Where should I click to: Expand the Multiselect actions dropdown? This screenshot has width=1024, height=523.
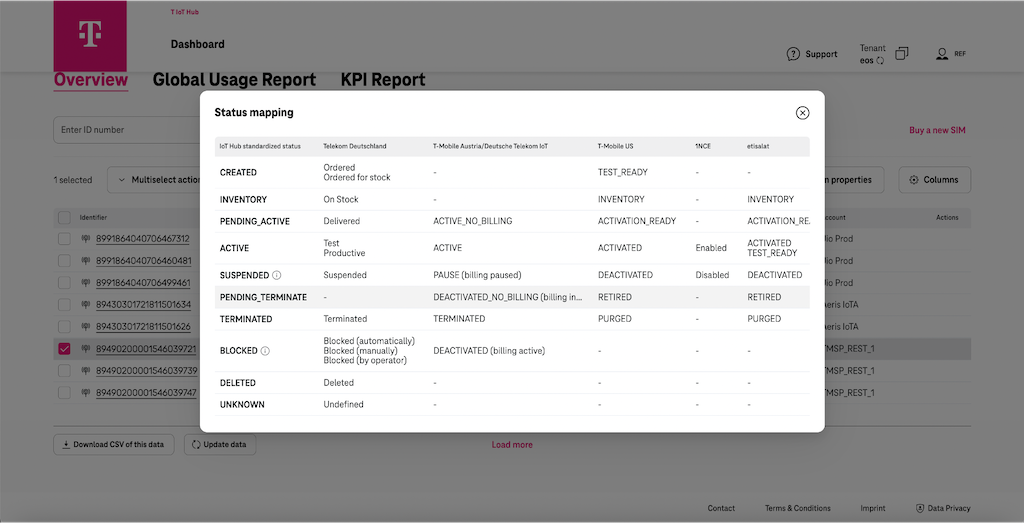[x=158, y=180]
